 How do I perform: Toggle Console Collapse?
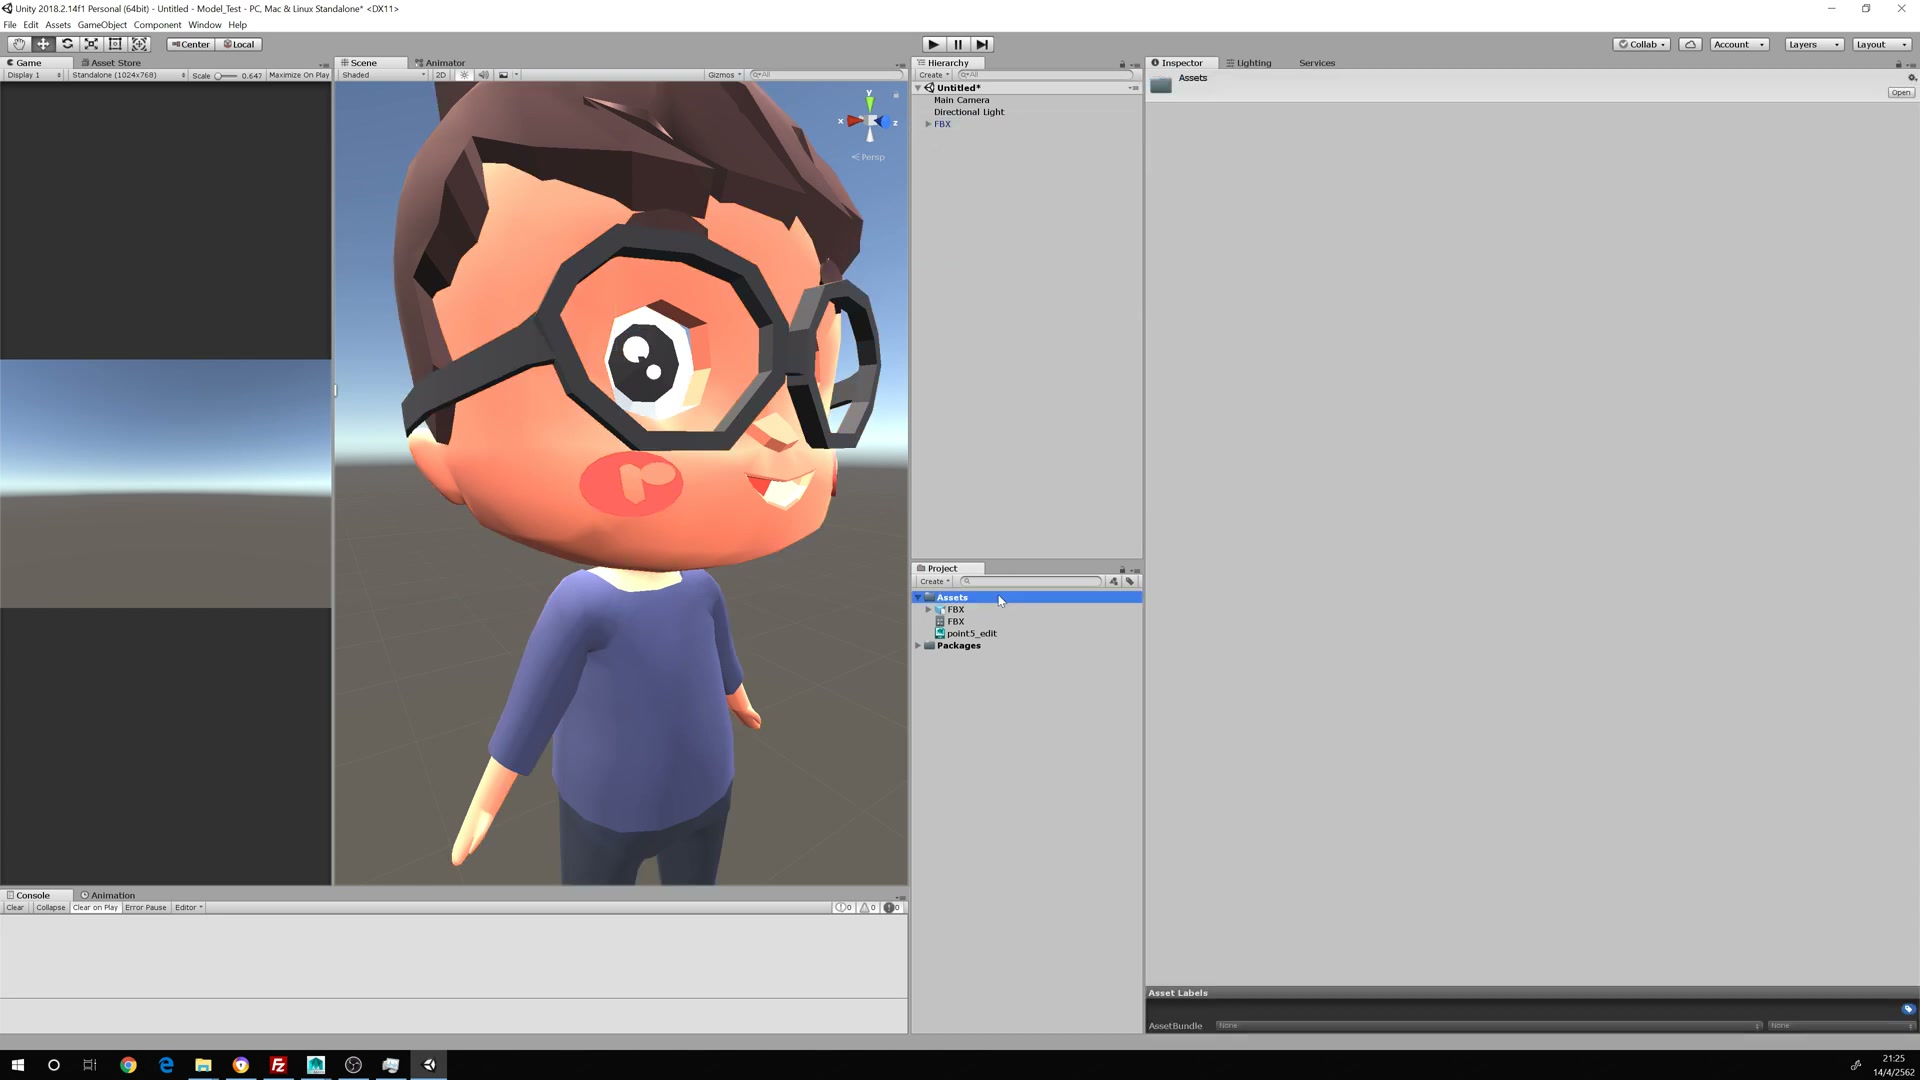[50, 908]
